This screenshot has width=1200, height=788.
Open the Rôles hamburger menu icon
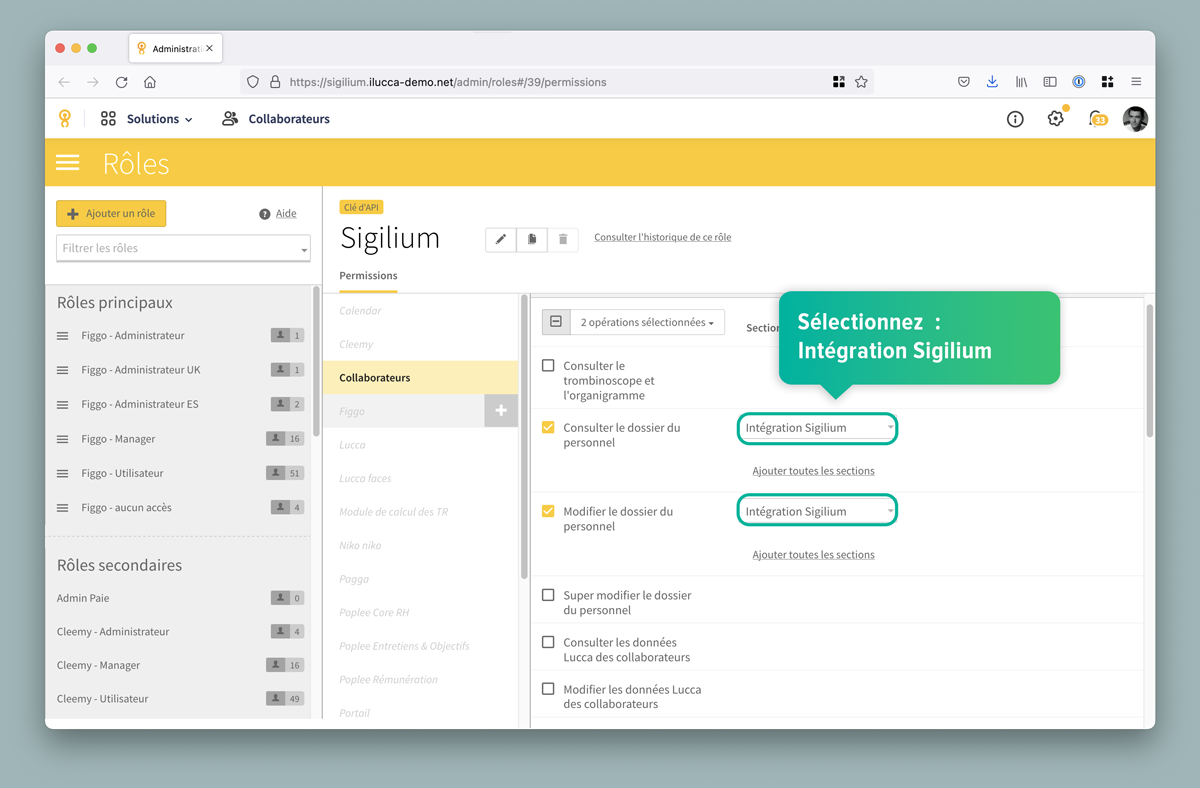click(68, 163)
